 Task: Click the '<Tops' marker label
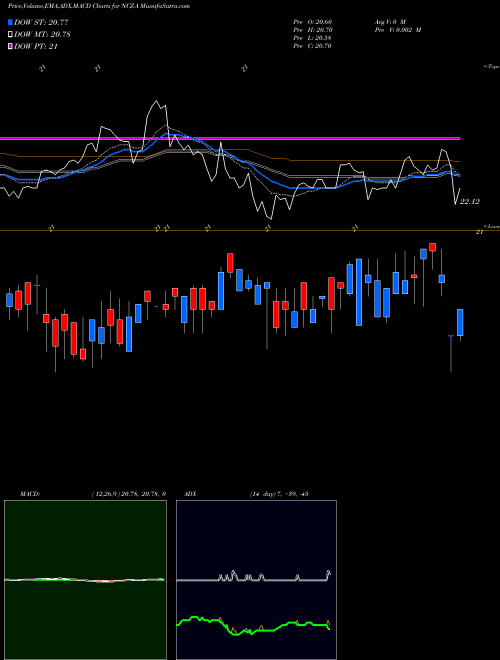click(x=492, y=67)
